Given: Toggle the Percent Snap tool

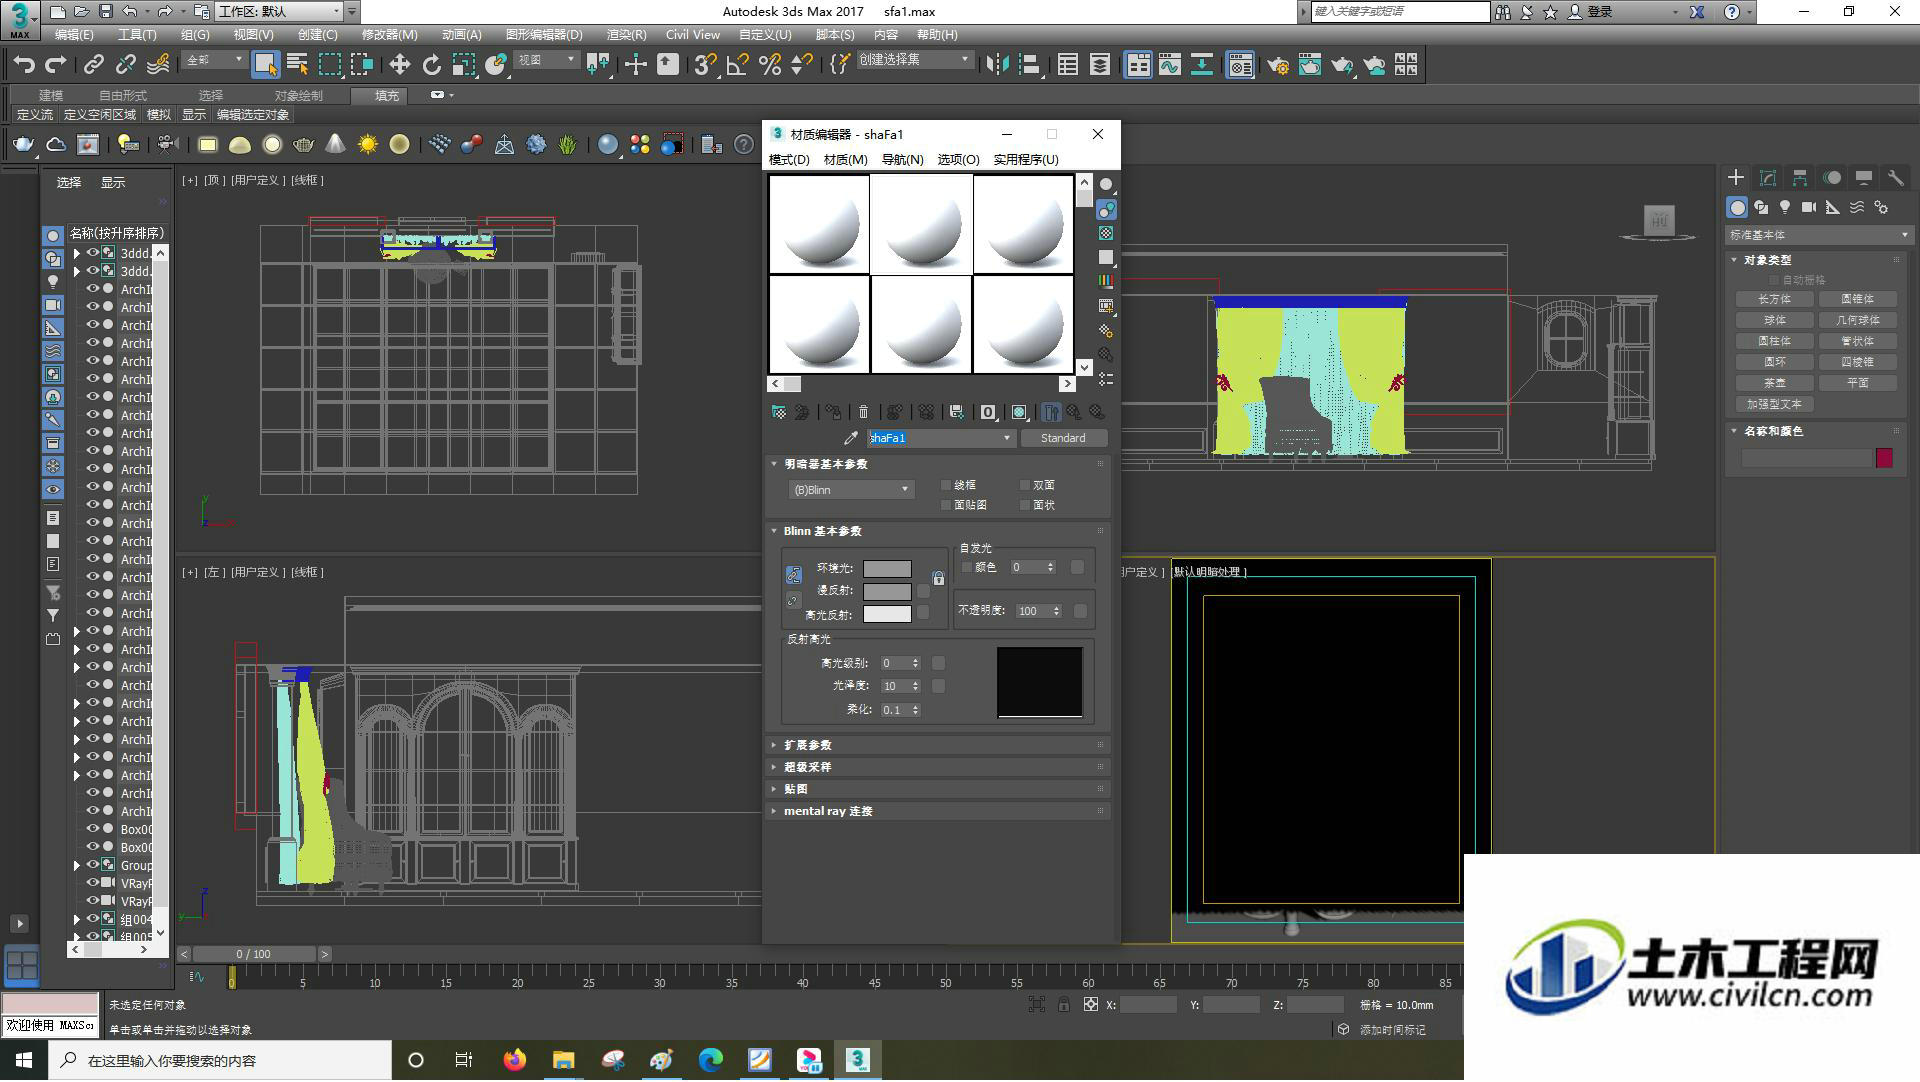Looking at the screenshot, I should tap(770, 65).
